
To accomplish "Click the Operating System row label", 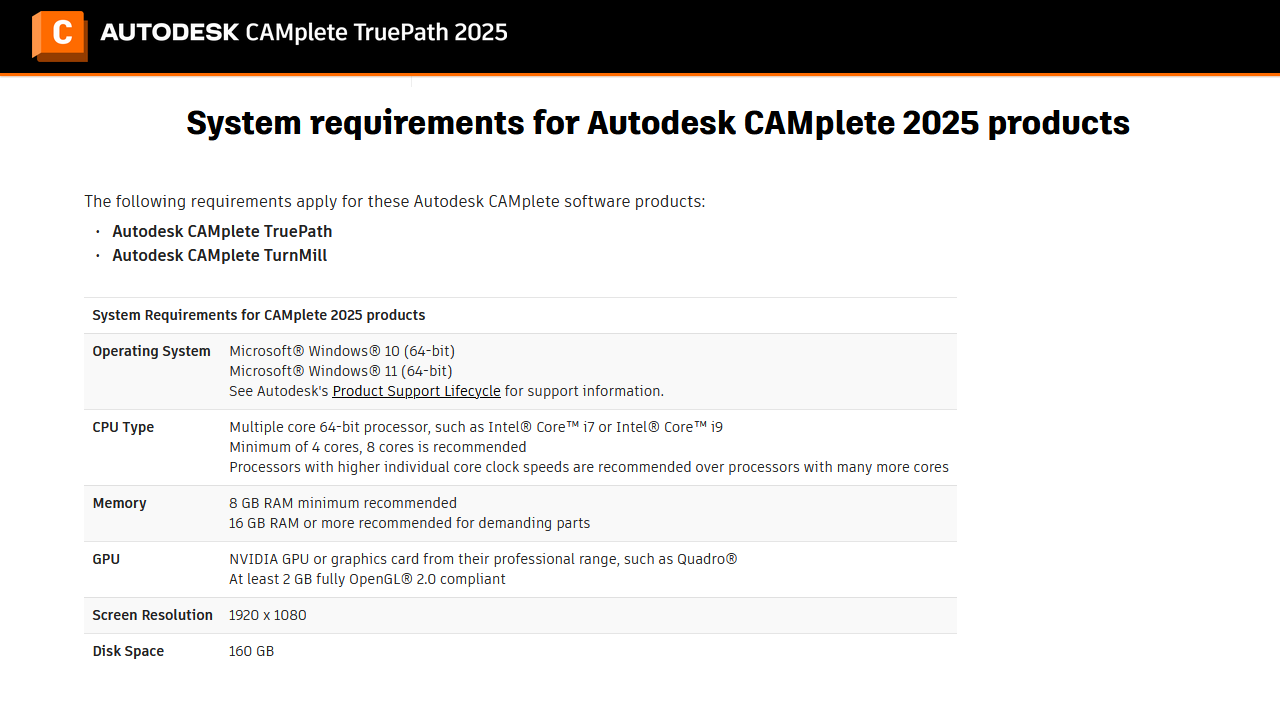I will click(151, 351).
